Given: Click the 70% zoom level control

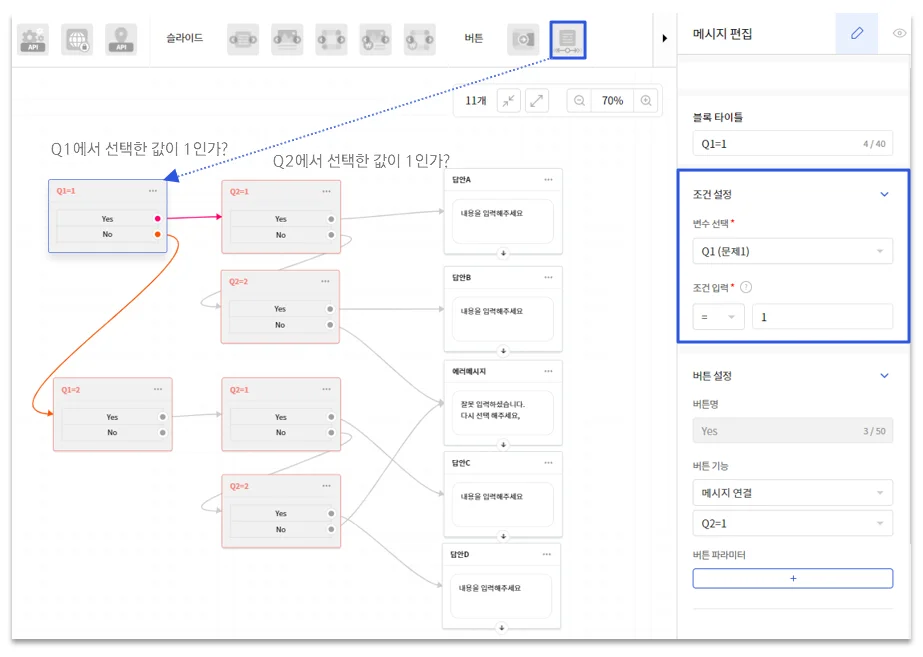Looking at the screenshot, I should click(x=611, y=101).
